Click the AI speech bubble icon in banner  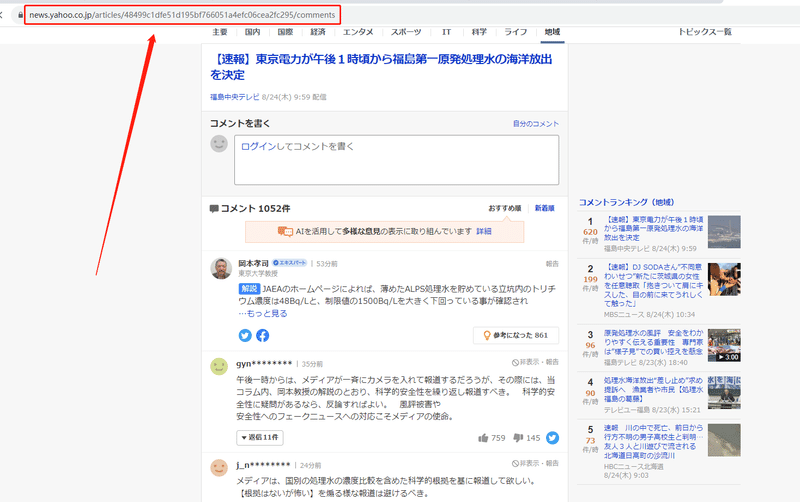click(285, 231)
